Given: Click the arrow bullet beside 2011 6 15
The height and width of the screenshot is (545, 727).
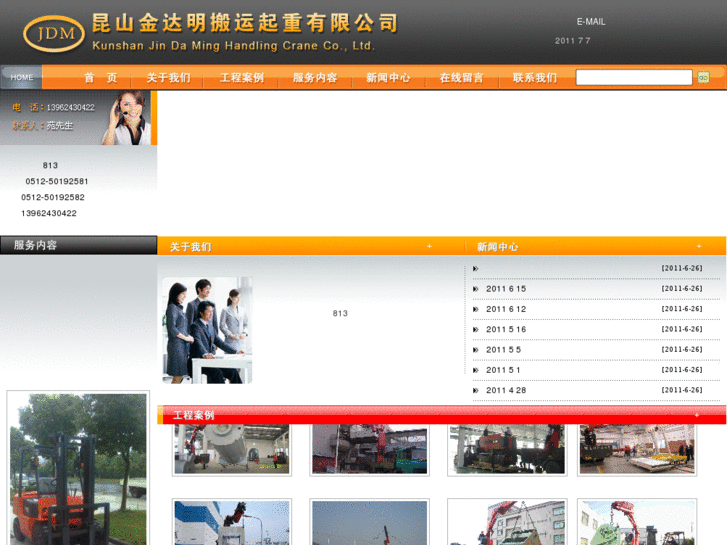Looking at the screenshot, I should 475,289.
